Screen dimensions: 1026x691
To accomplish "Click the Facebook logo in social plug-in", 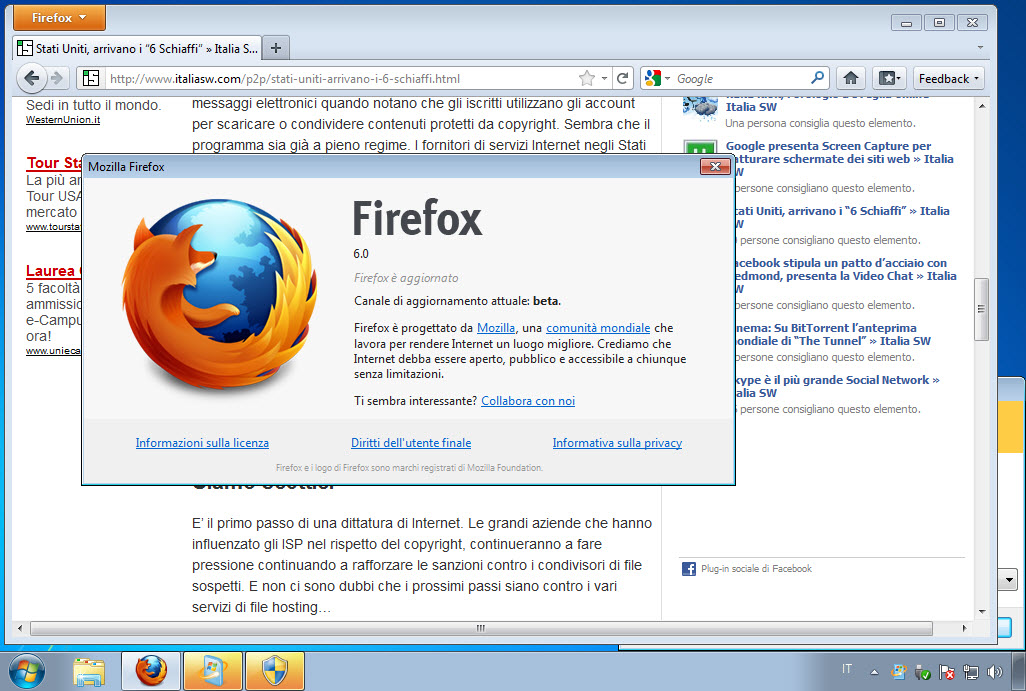I will 689,569.
